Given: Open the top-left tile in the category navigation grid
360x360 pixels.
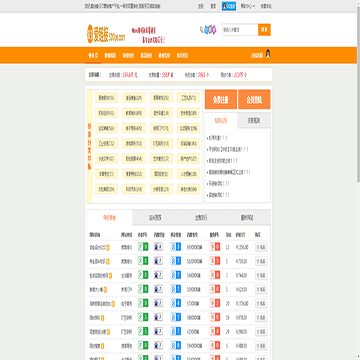Looking at the screenshot, I should 106,98.
